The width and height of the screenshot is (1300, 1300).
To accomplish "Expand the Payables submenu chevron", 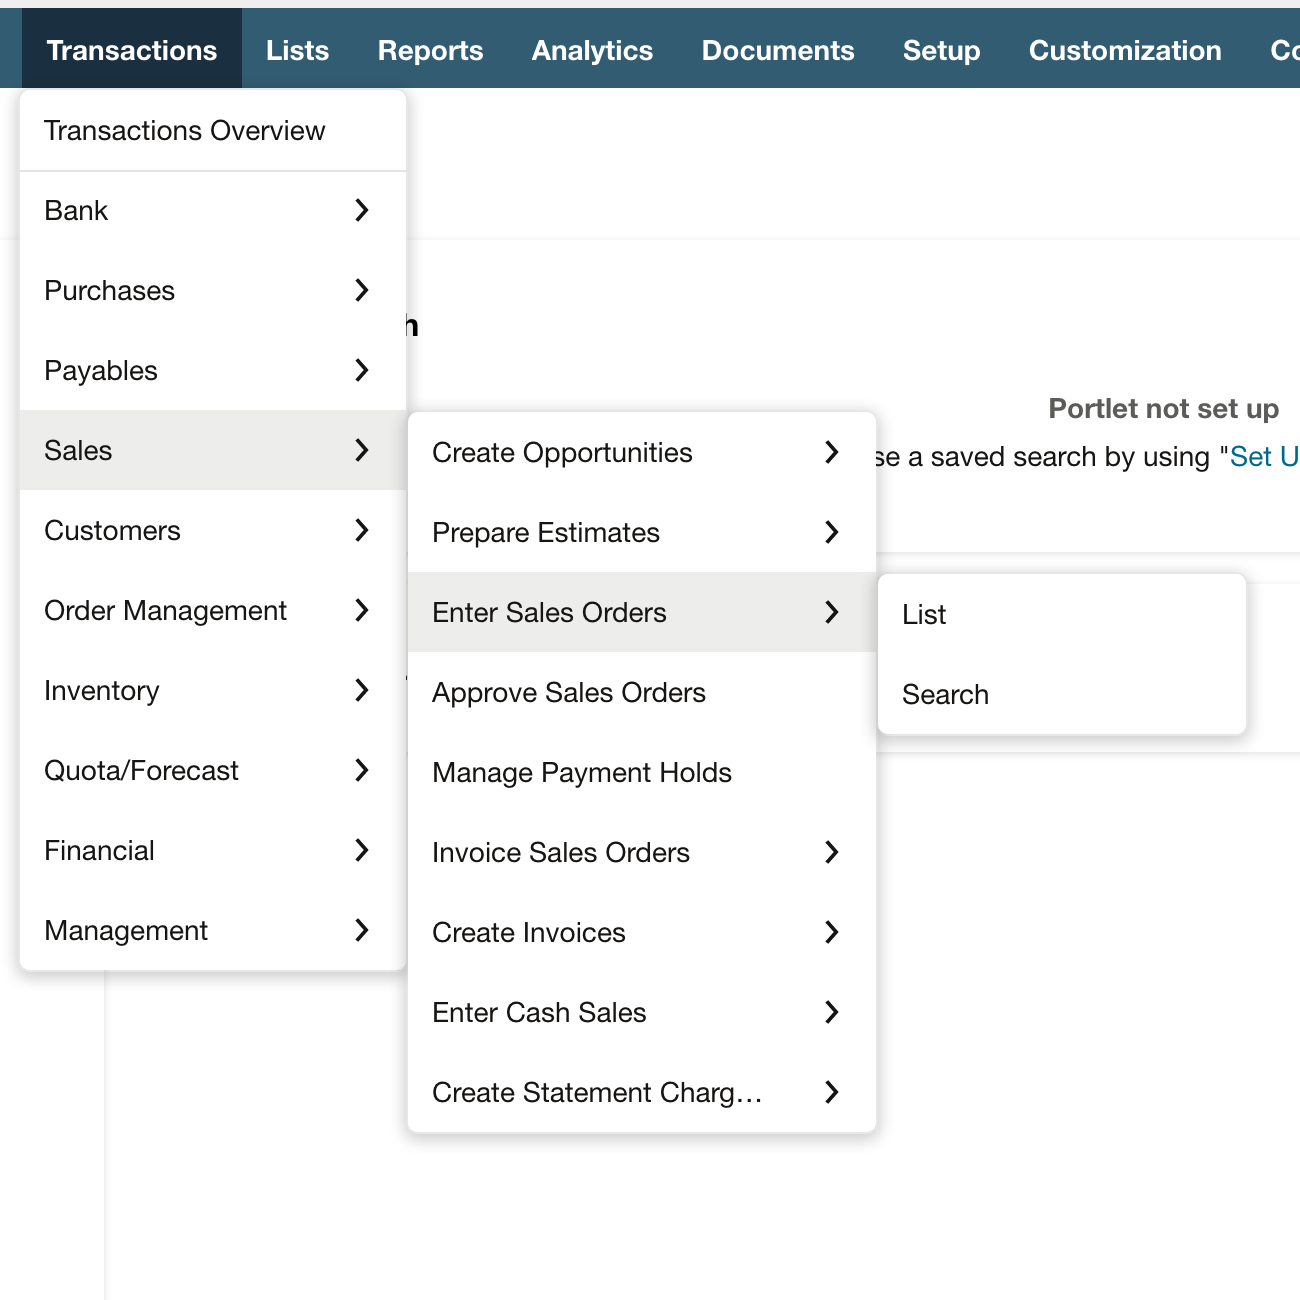I will (362, 370).
